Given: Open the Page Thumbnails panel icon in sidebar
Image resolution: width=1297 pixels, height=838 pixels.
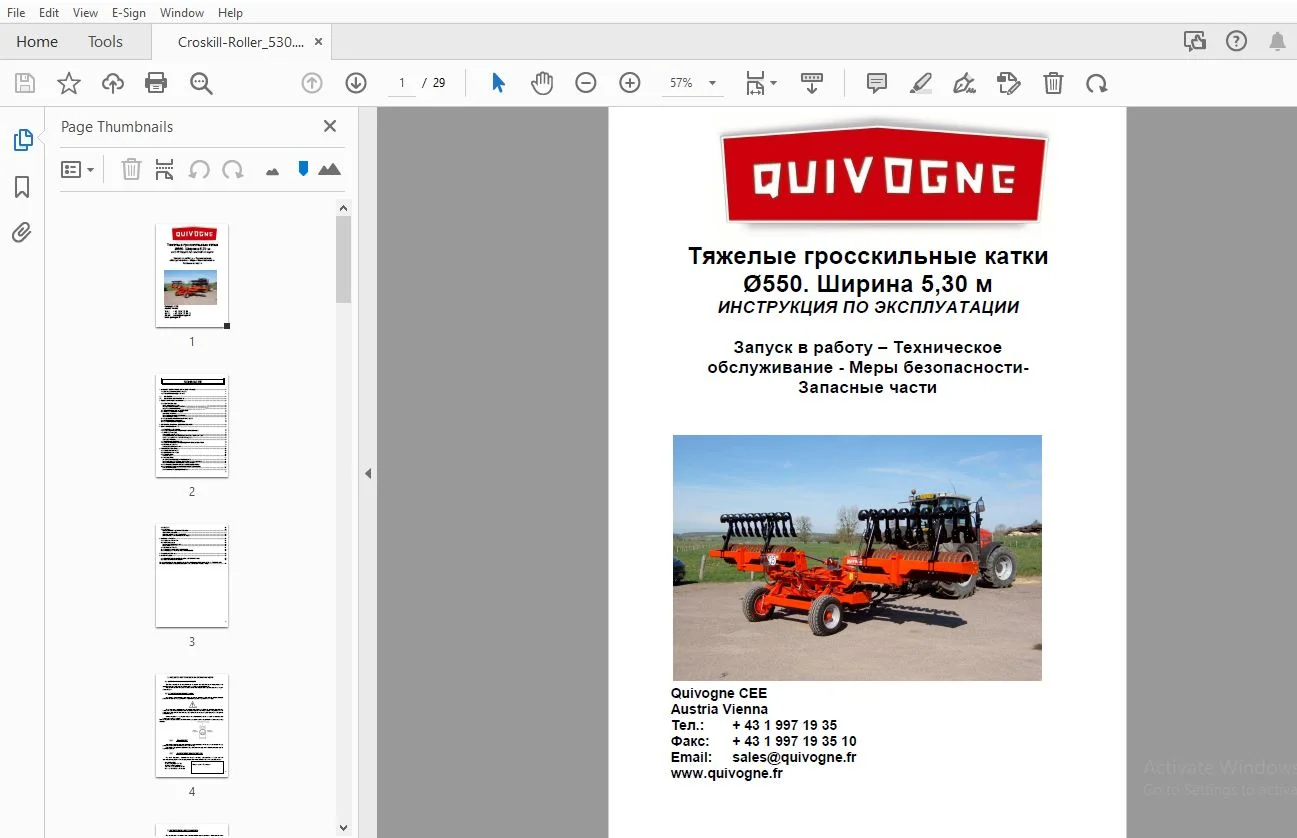Looking at the screenshot, I should tap(22, 140).
